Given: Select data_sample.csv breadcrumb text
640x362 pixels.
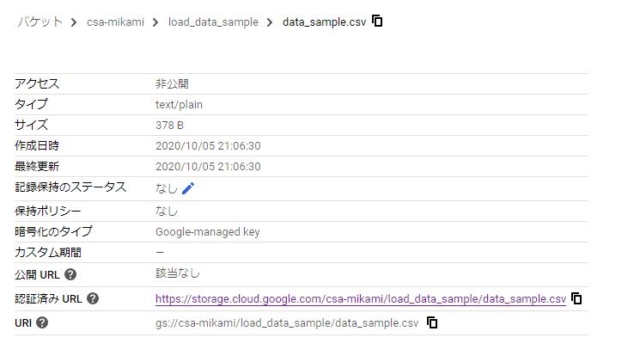Looking at the screenshot, I should pyautogui.click(x=324, y=22).
